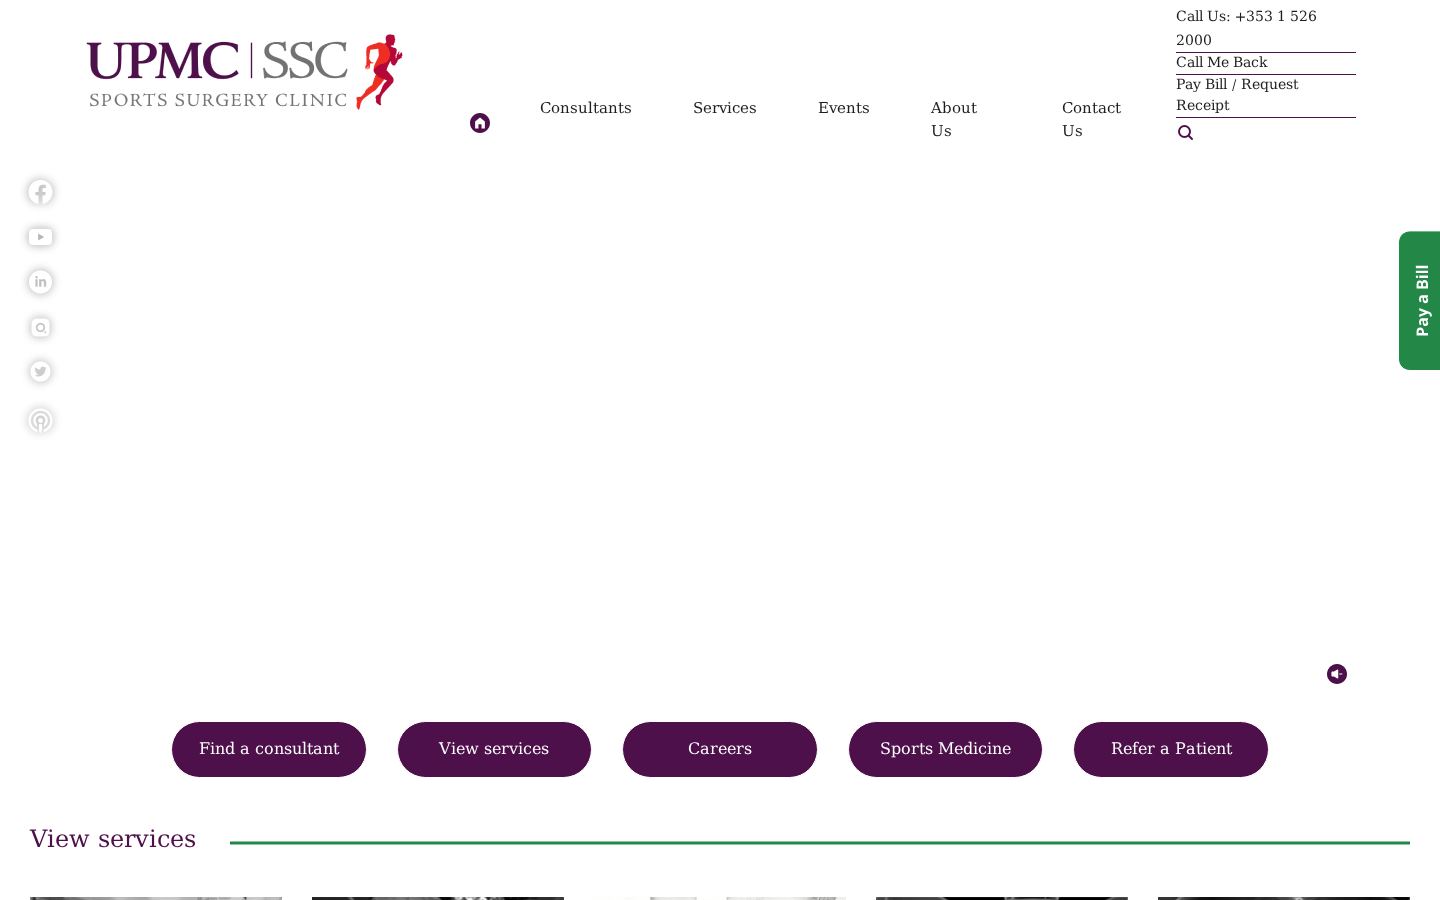1440x900 pixels.
Task: Click the View services section heading
Action: point(113,839)
